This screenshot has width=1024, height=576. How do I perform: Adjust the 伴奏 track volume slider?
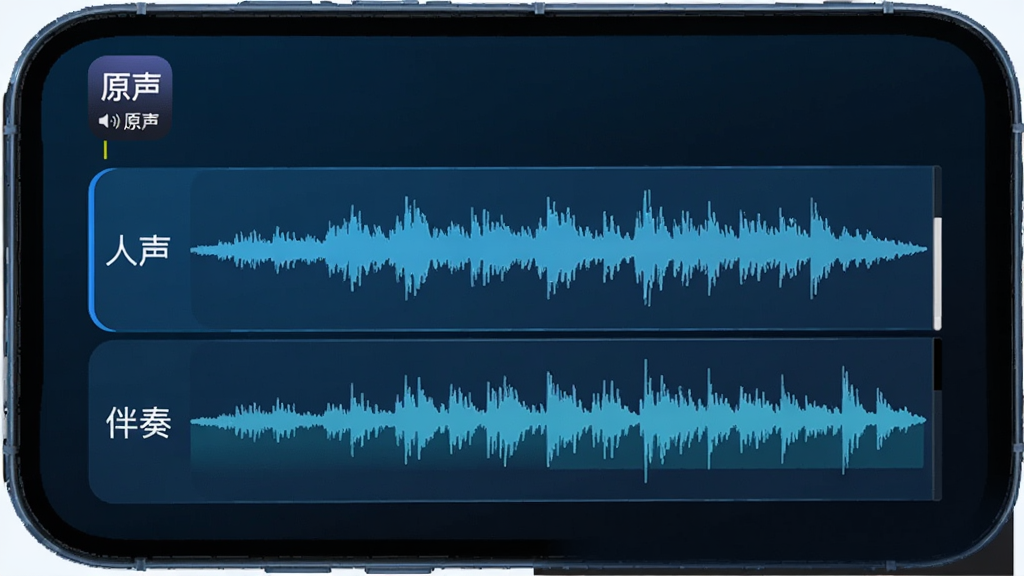tap(938, 420)
